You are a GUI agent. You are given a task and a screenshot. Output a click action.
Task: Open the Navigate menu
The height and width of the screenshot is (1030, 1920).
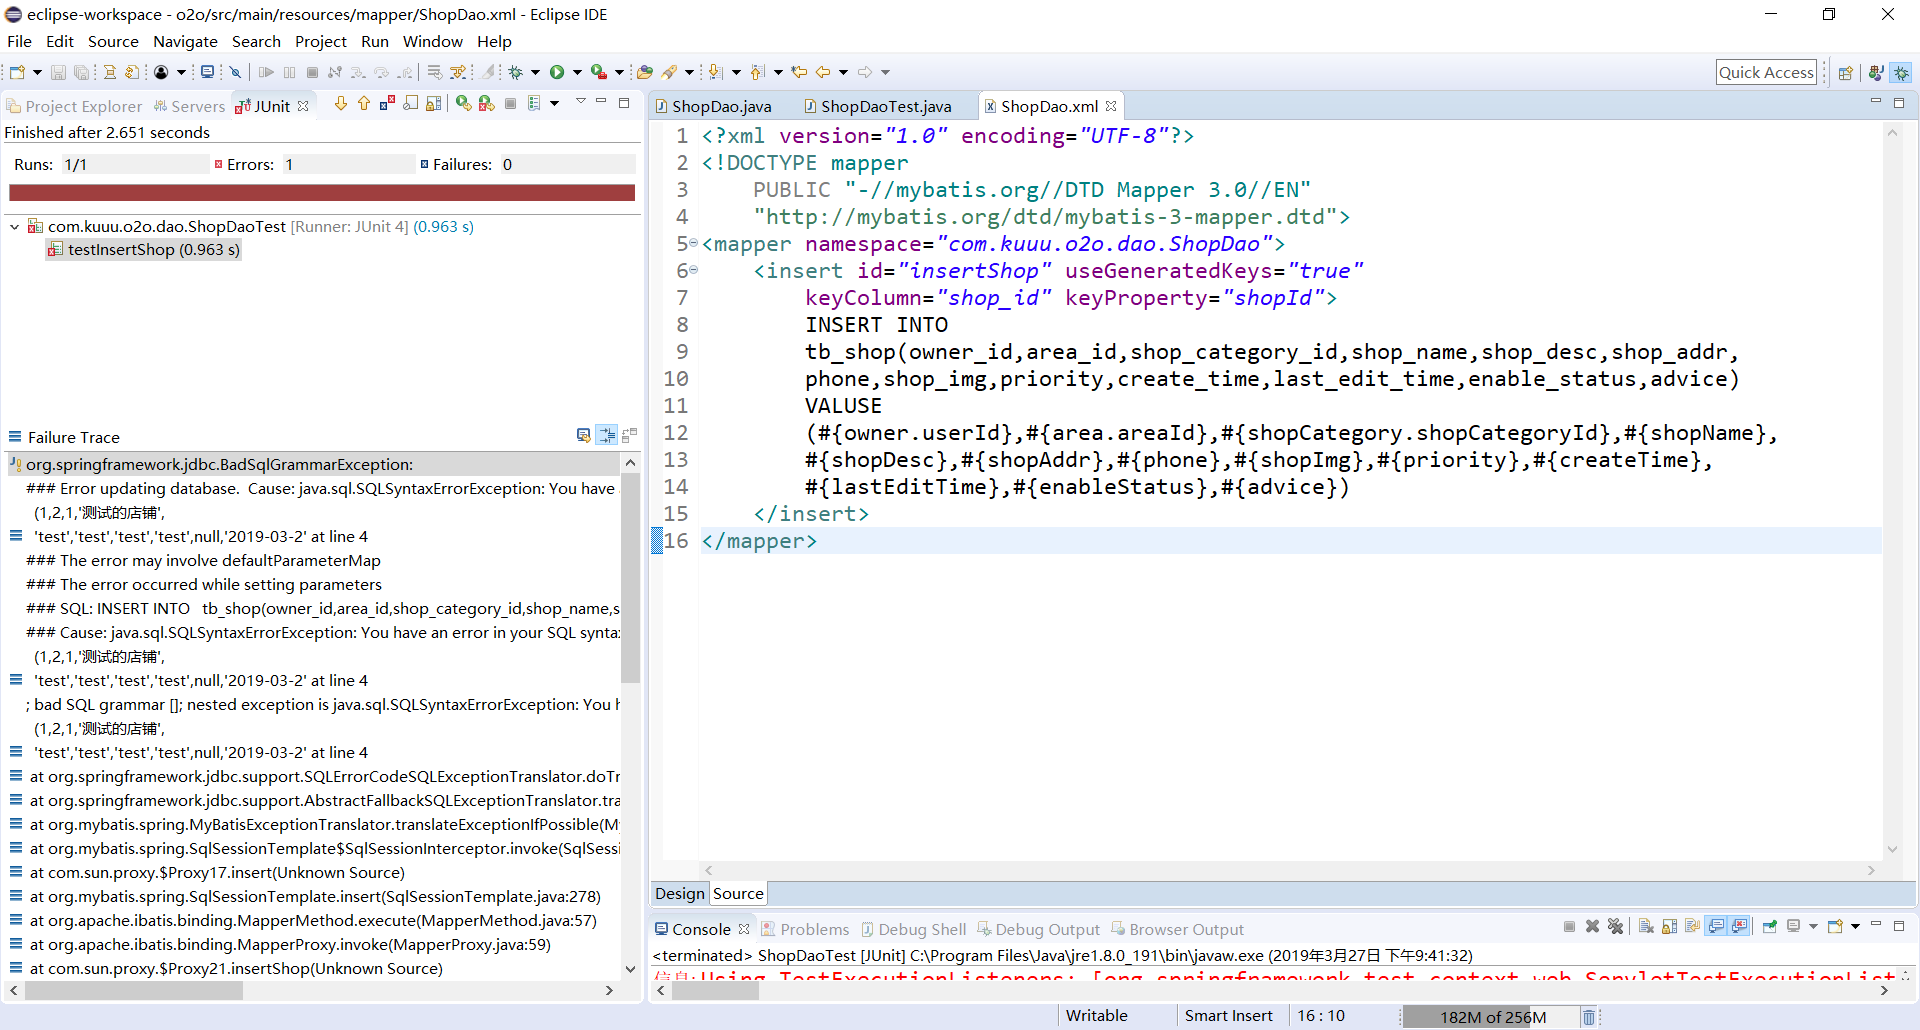coord(185,41)
